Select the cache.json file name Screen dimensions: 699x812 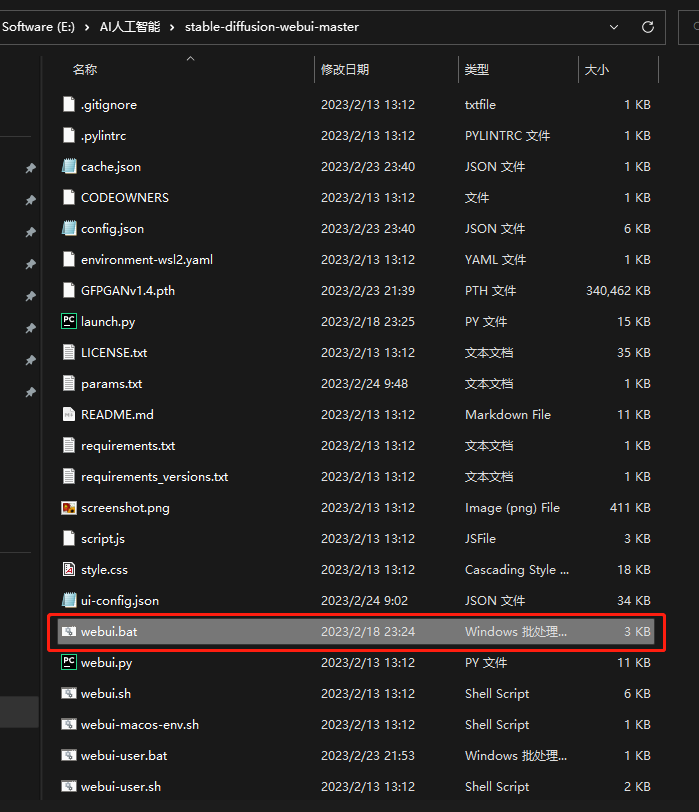click(111, 167)
